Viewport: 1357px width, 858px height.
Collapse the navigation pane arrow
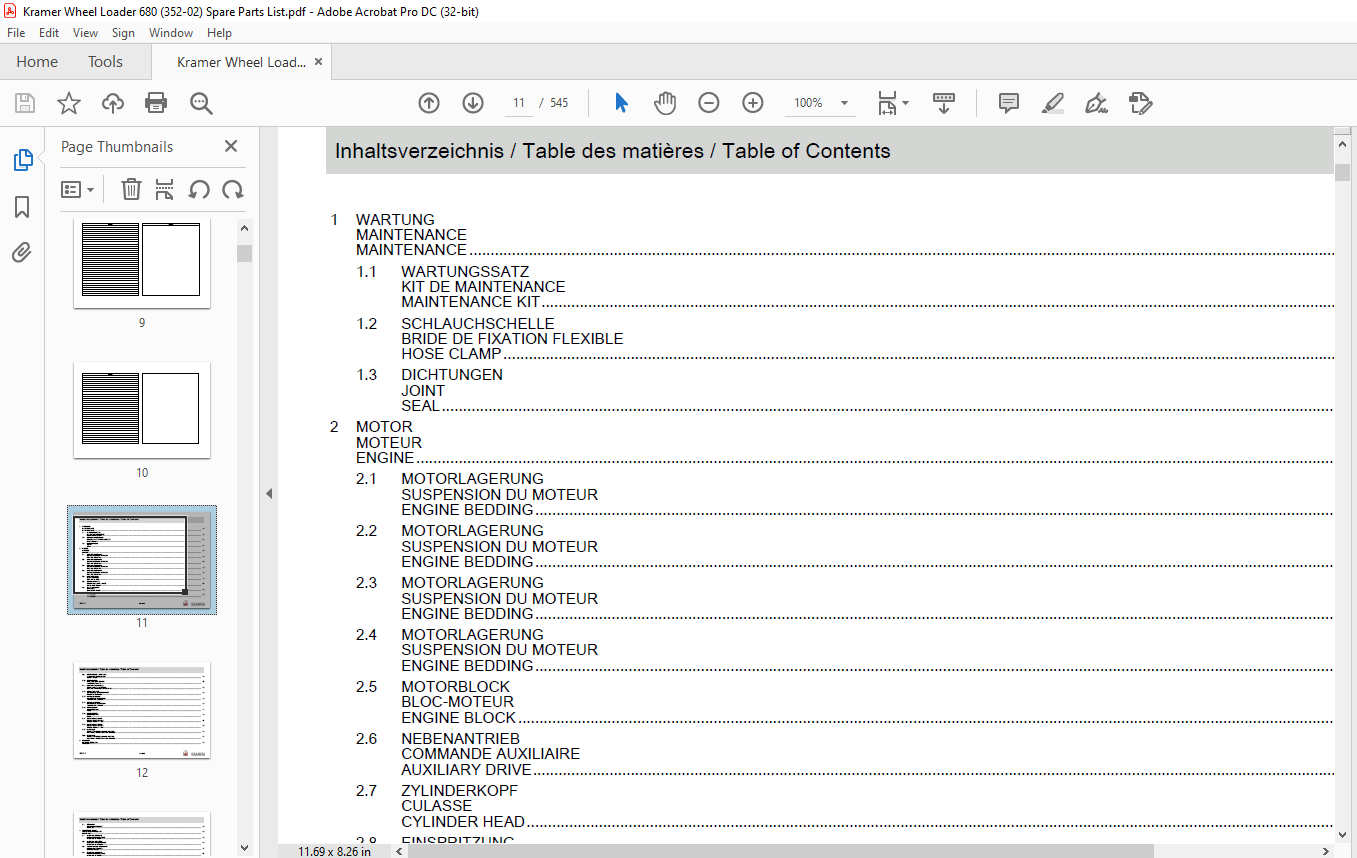(x=268, y=493)
